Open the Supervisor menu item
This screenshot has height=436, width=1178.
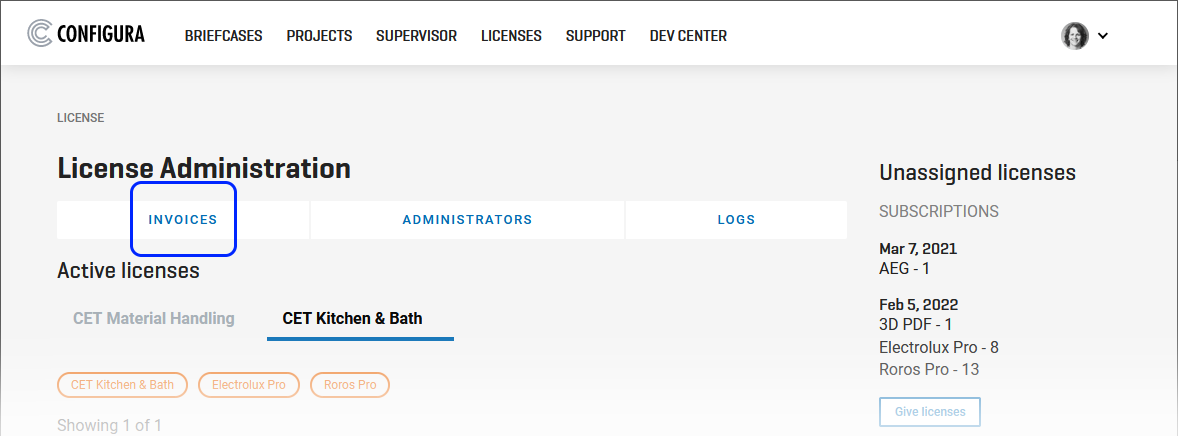point(416,35)
